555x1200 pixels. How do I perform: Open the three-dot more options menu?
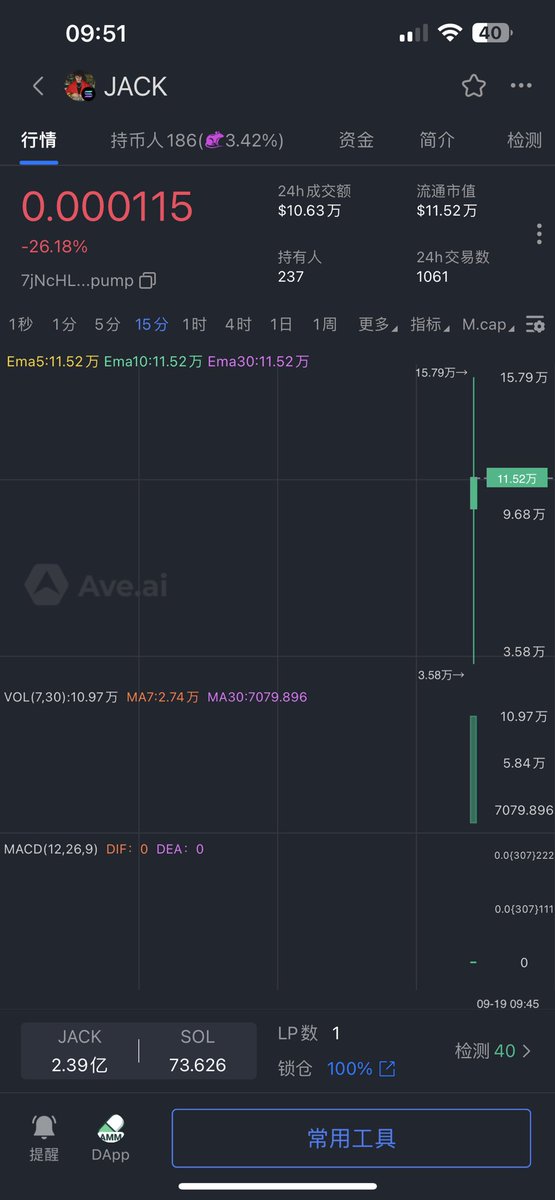(521, 86)
